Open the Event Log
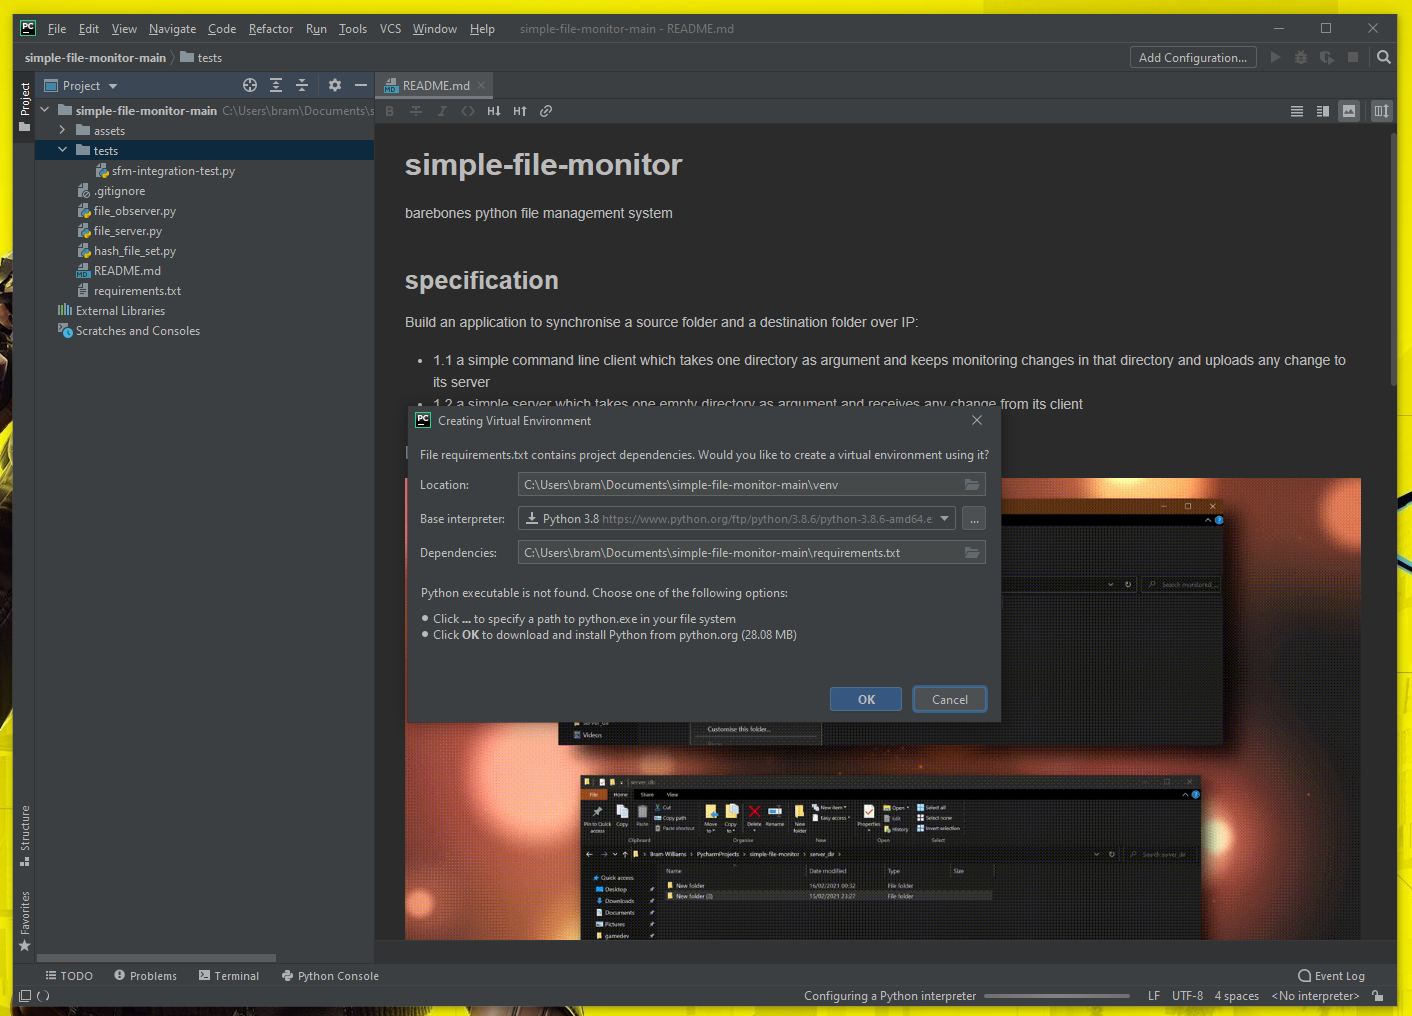The width and height of the screenshot is (1412, 1016). point(1331,976)
